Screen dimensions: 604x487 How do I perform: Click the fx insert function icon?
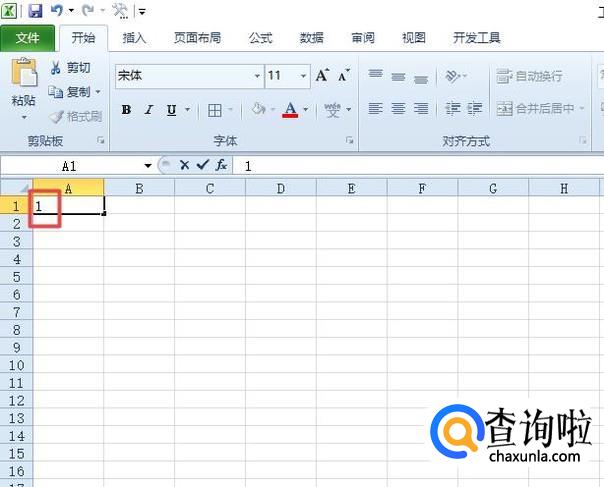[221, 165]
